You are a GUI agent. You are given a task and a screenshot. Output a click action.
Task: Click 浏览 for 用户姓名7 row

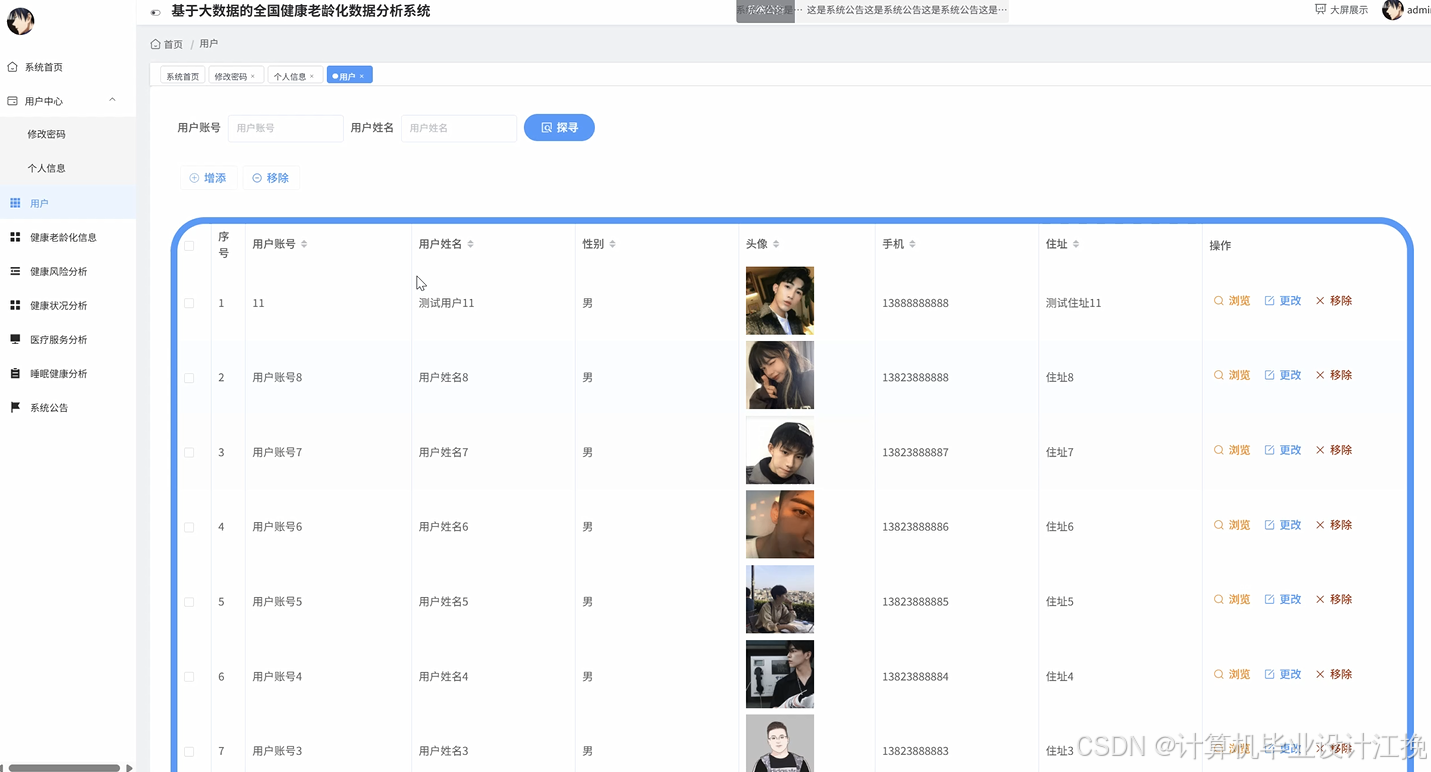(1232, 450)
